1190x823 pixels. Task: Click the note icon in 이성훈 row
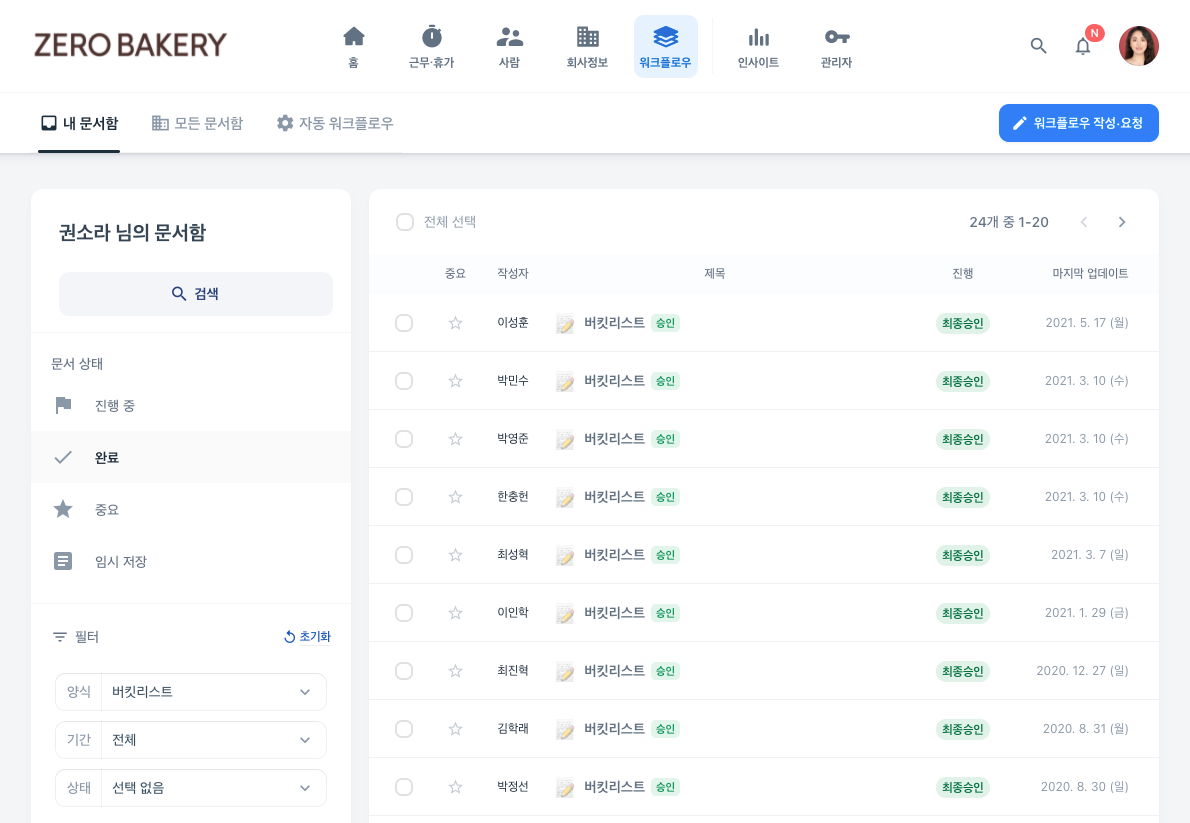point(565,323)
